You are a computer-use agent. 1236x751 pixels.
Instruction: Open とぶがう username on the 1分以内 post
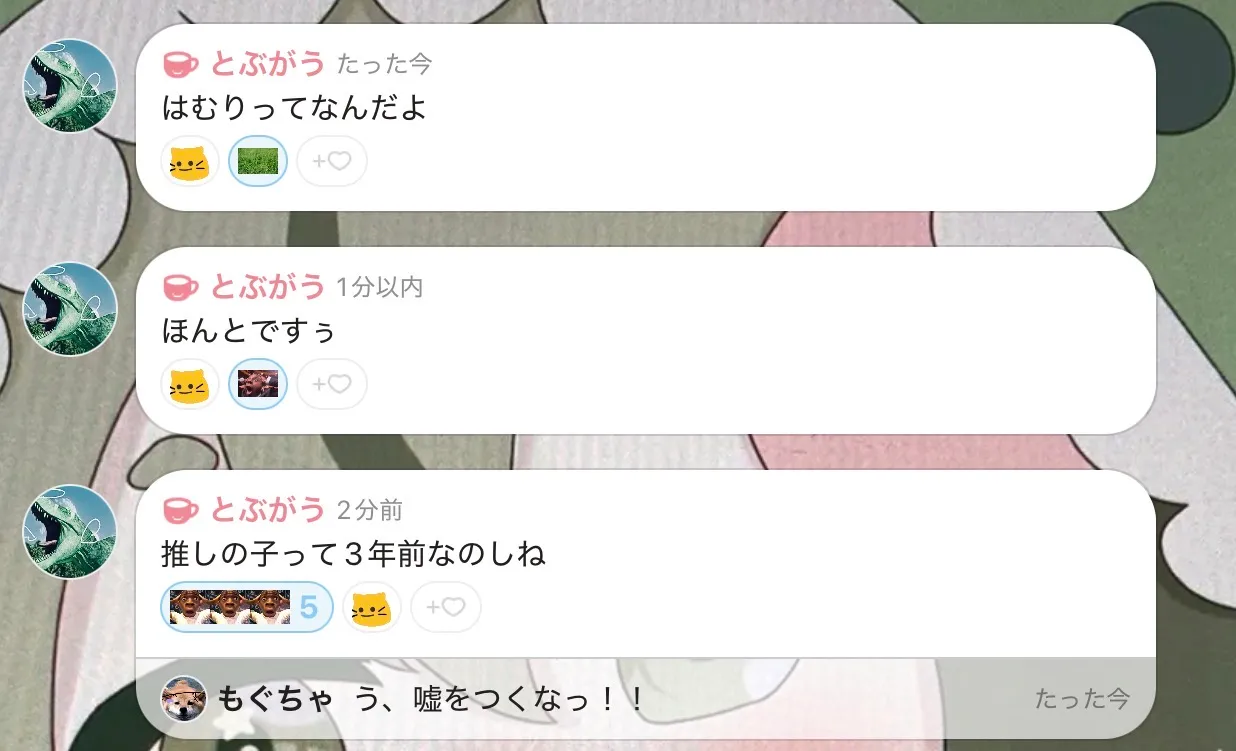pos(268,287)
